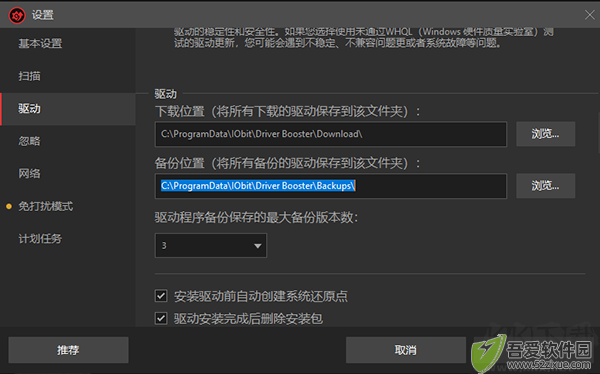600x374 pixels.
Task: Open the 免打扰模式 settings section
Action: pyautogui.click(x=67, y=206)
